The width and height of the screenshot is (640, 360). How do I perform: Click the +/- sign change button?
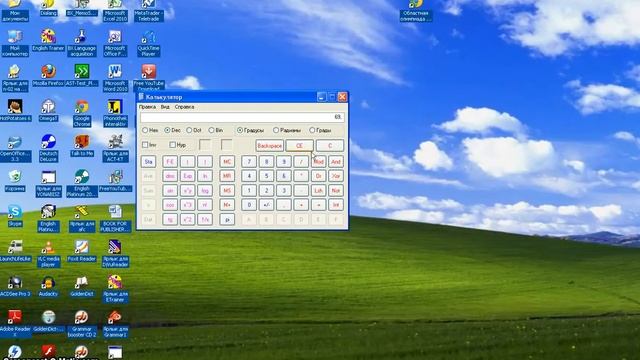(267, 205)
